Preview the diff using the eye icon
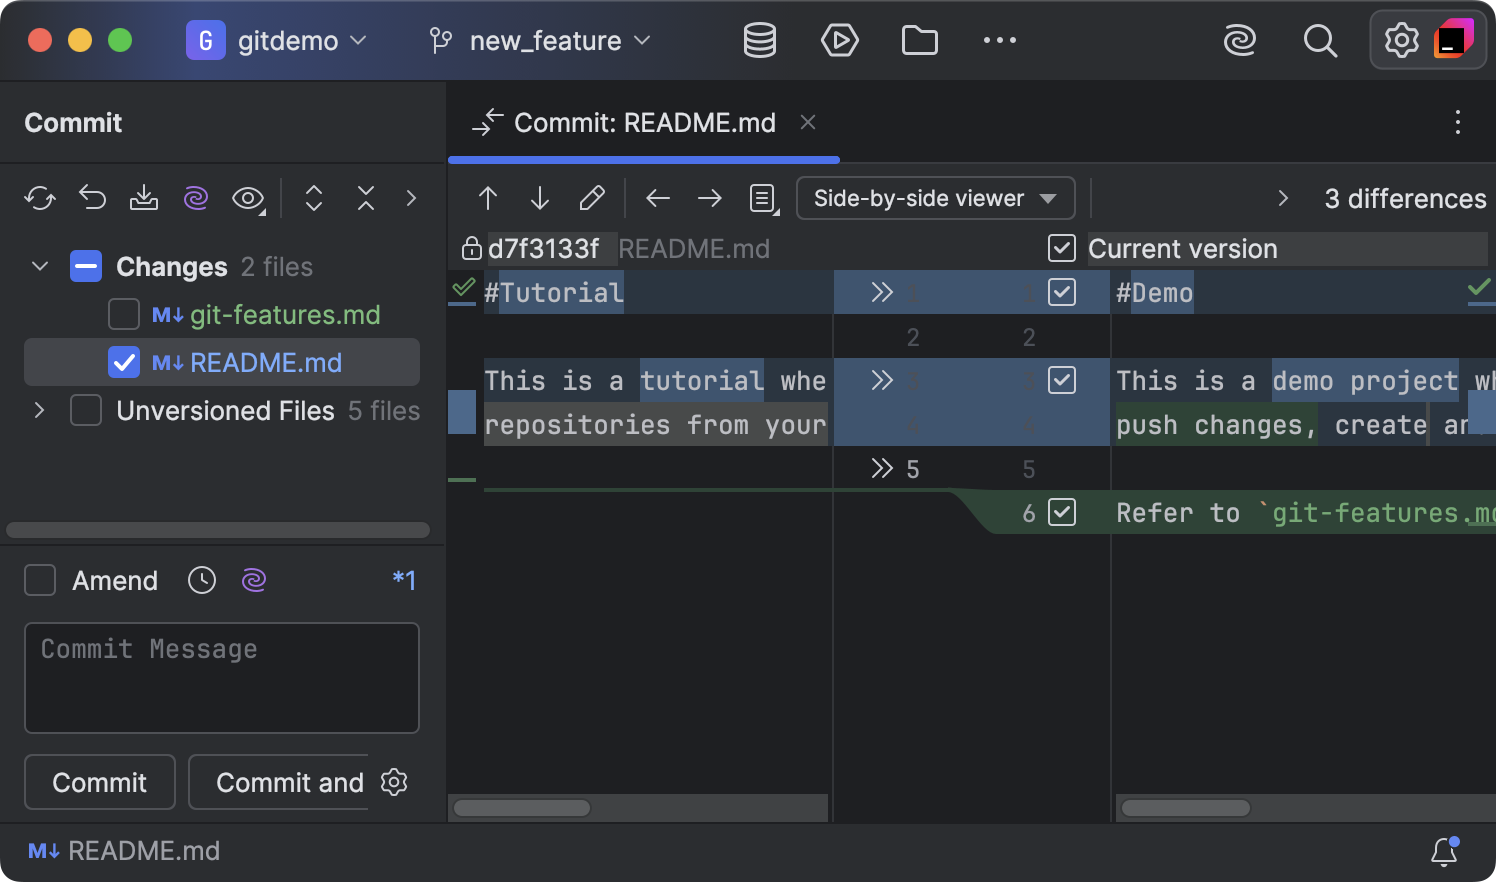Image resolution: width=1496 pixels, height=882 pixels. (x=247, y=197)
